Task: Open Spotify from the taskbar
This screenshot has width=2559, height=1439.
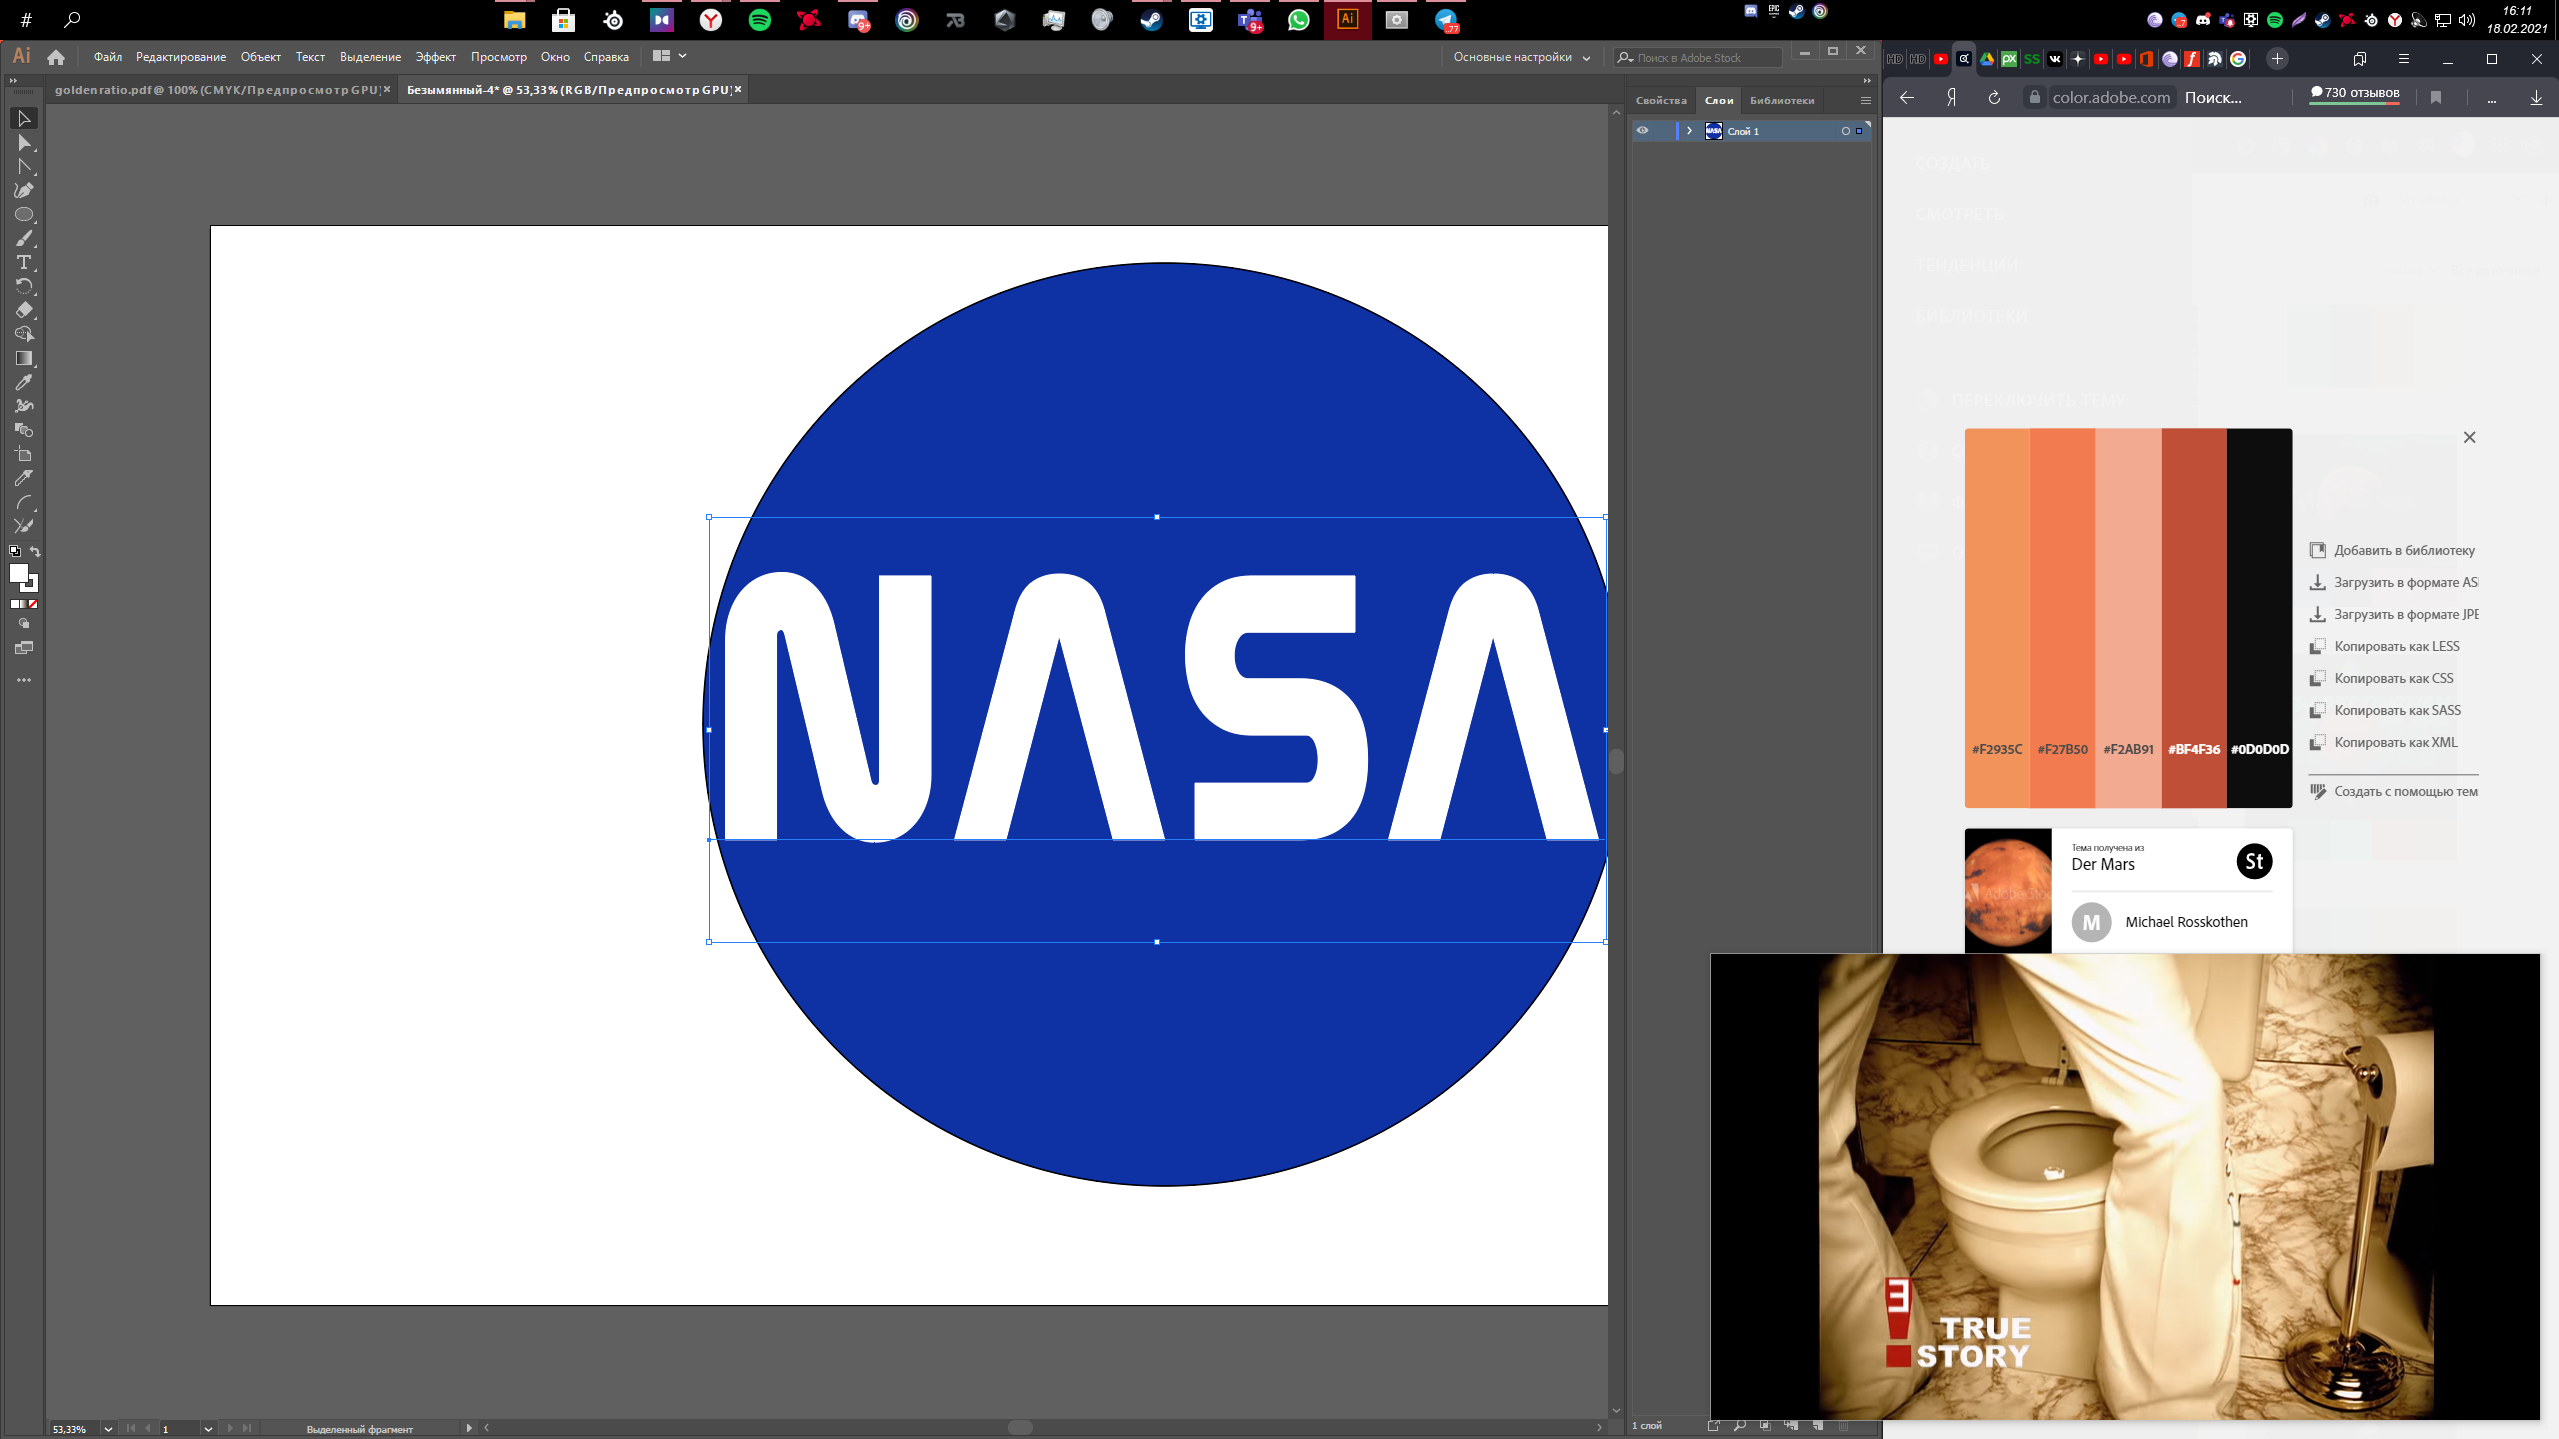Action: (759, 20)
